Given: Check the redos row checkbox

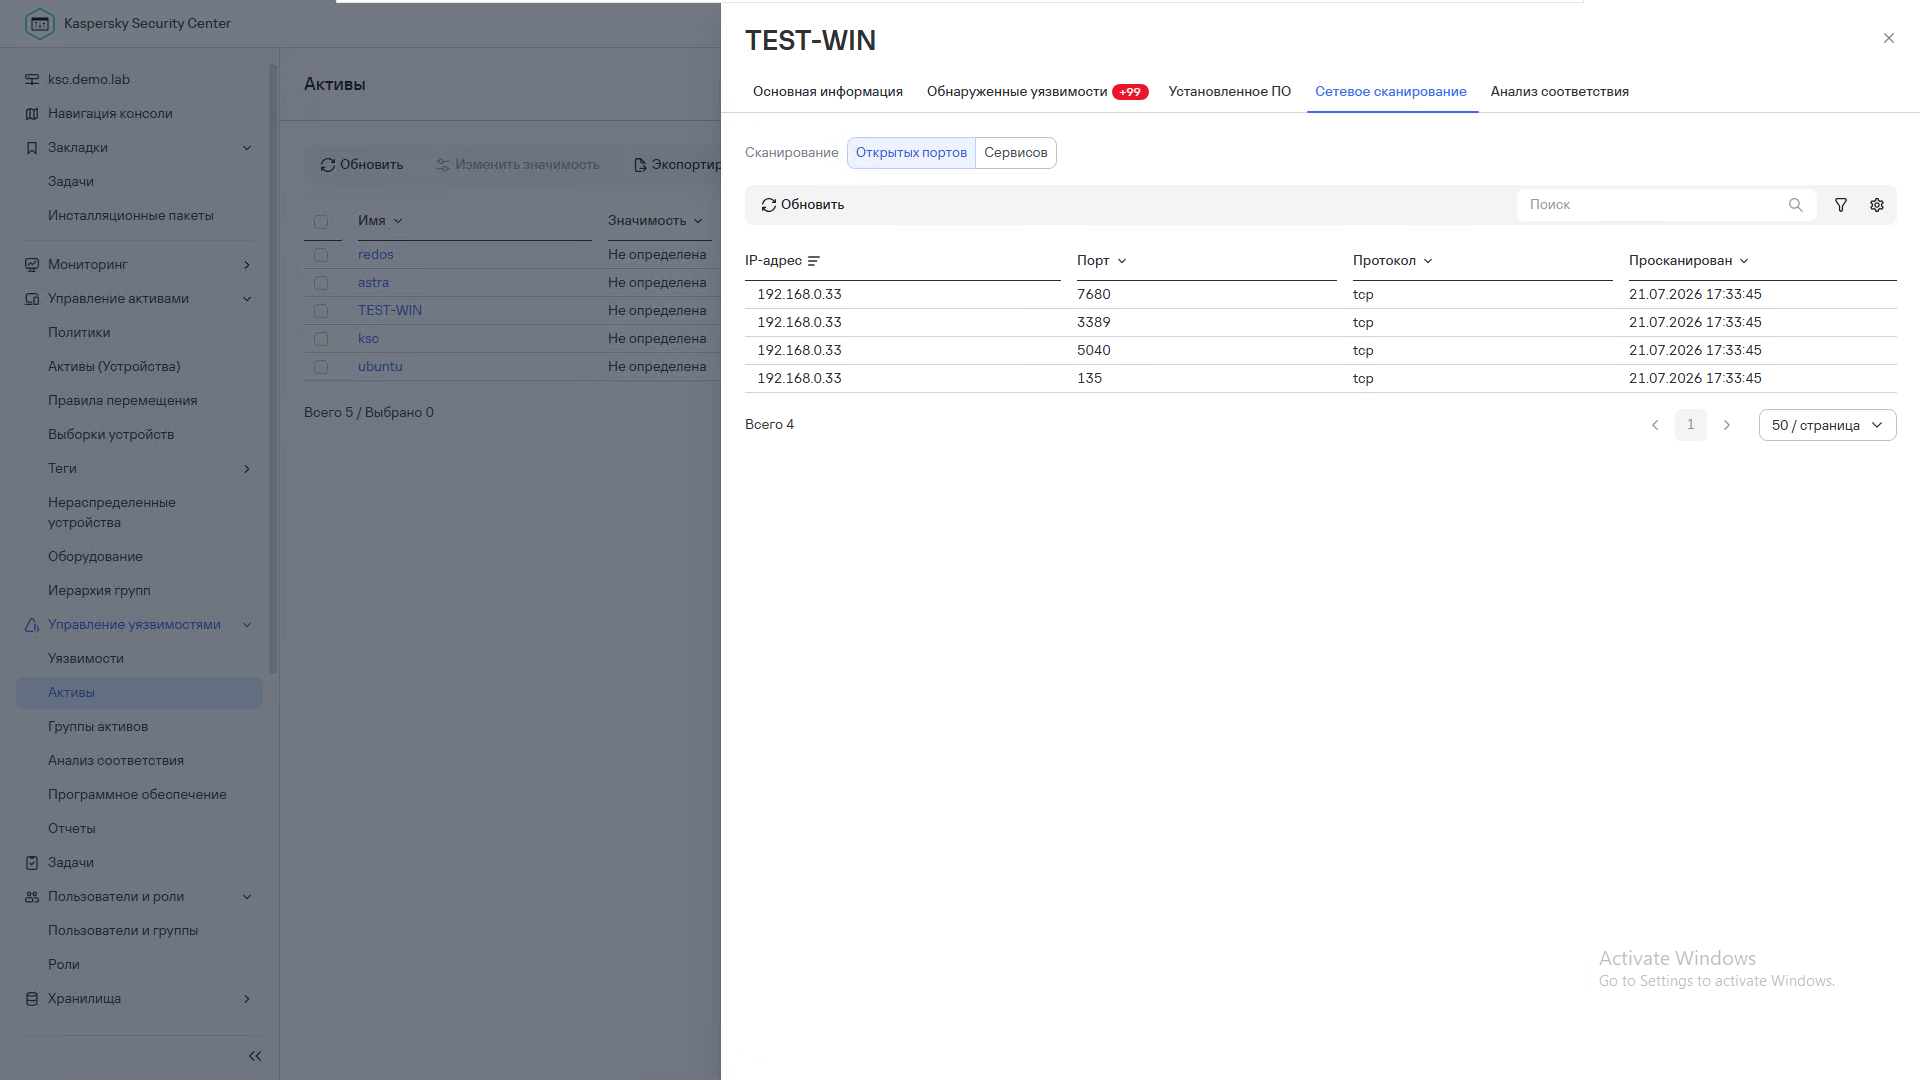Looking at the screenshot, I should point(321,255).
